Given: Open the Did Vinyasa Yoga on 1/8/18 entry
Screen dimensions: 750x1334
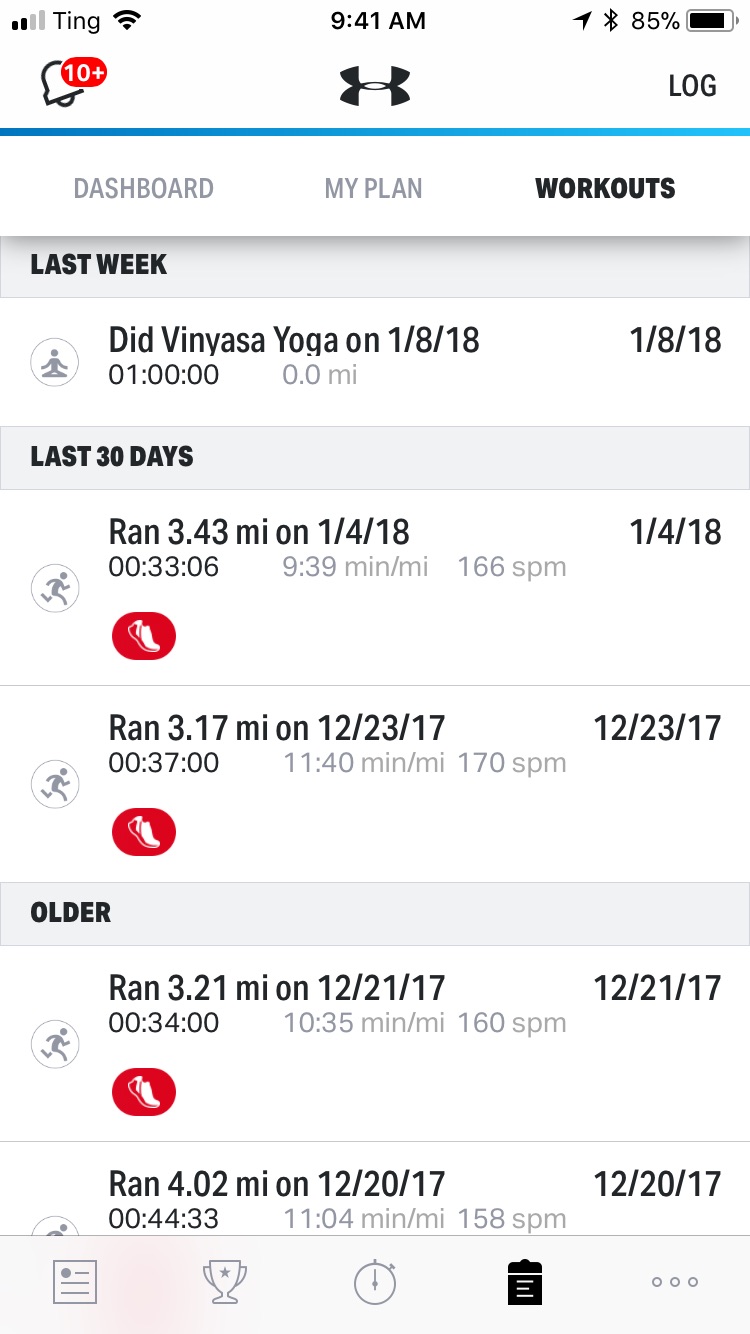Looking at the screenshot, I should [375, 362].
